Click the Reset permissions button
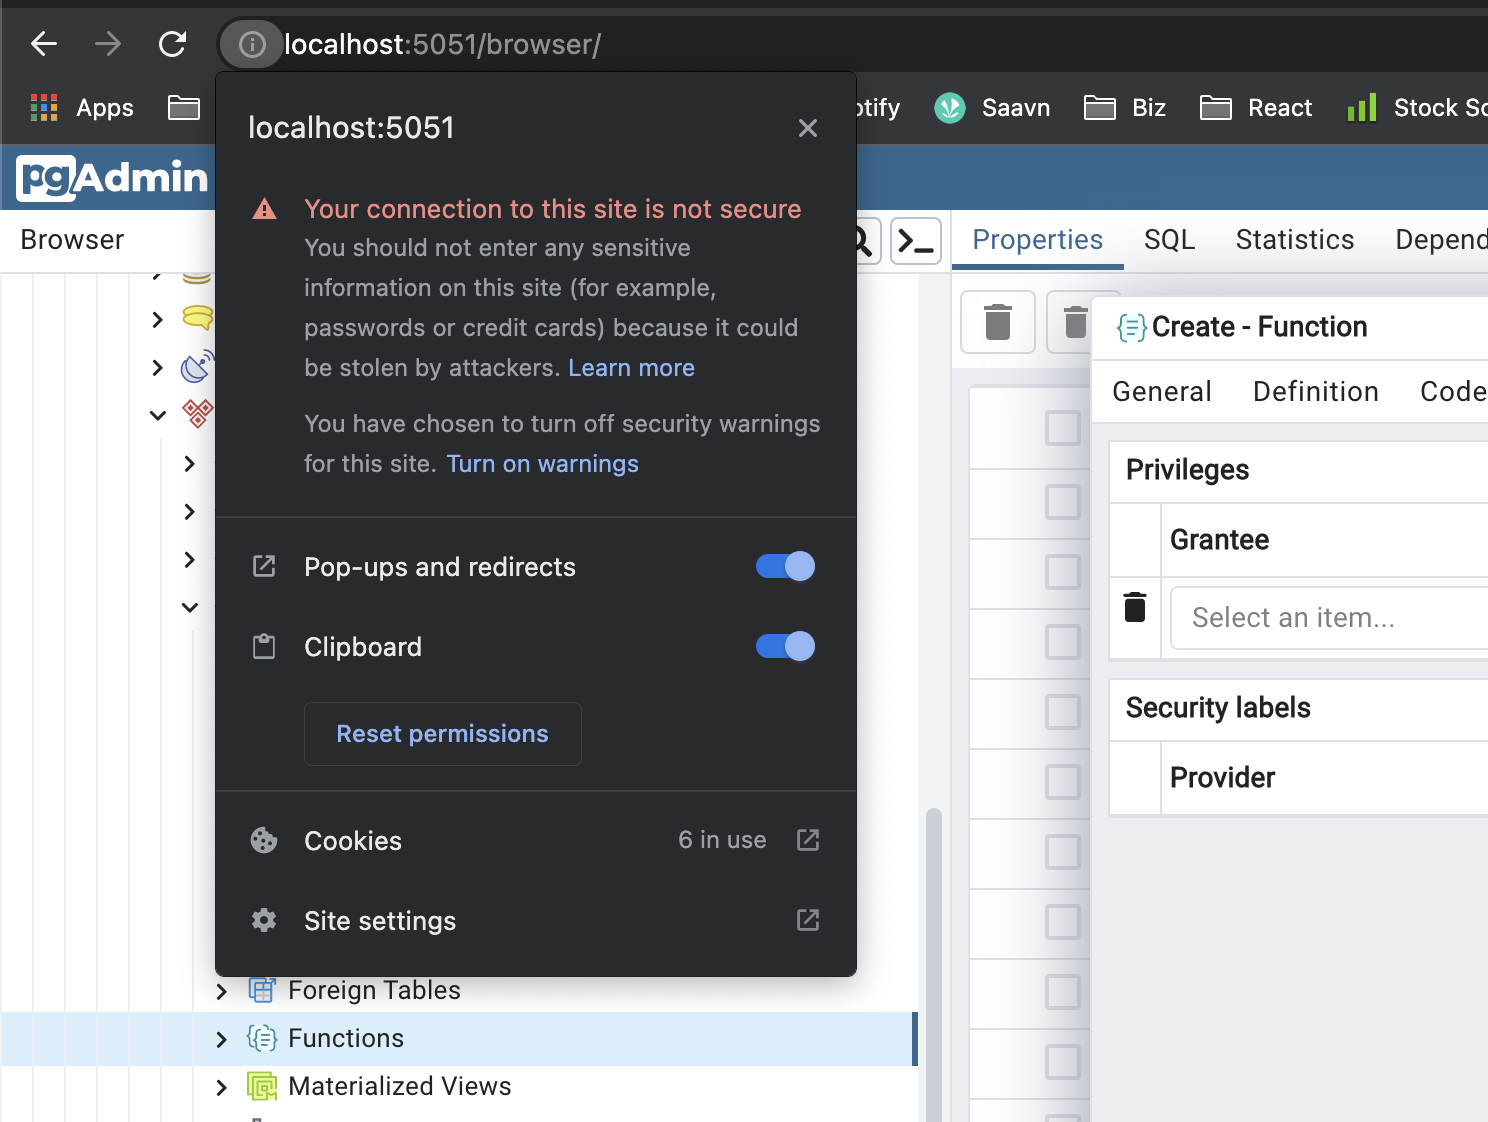The image size is (1488, 1122). click(x=442, y=734)
